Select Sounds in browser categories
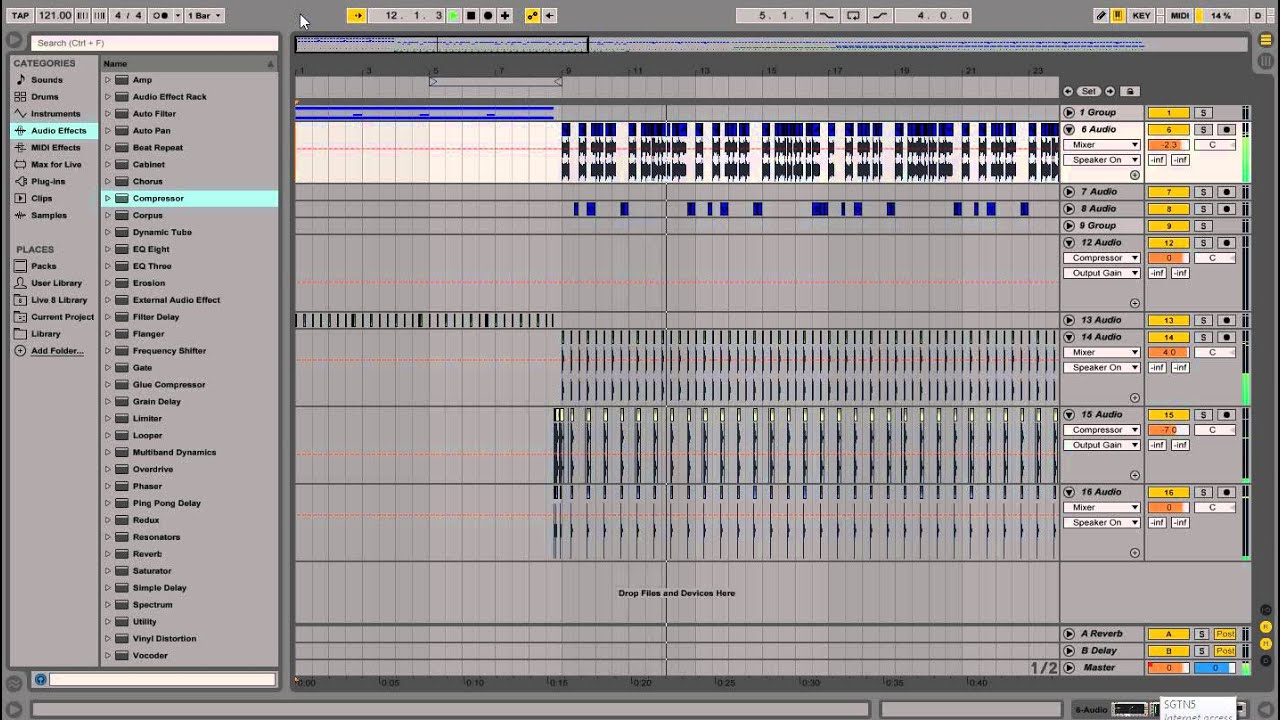Screen dimensions: 1280x720 [46, 80]
